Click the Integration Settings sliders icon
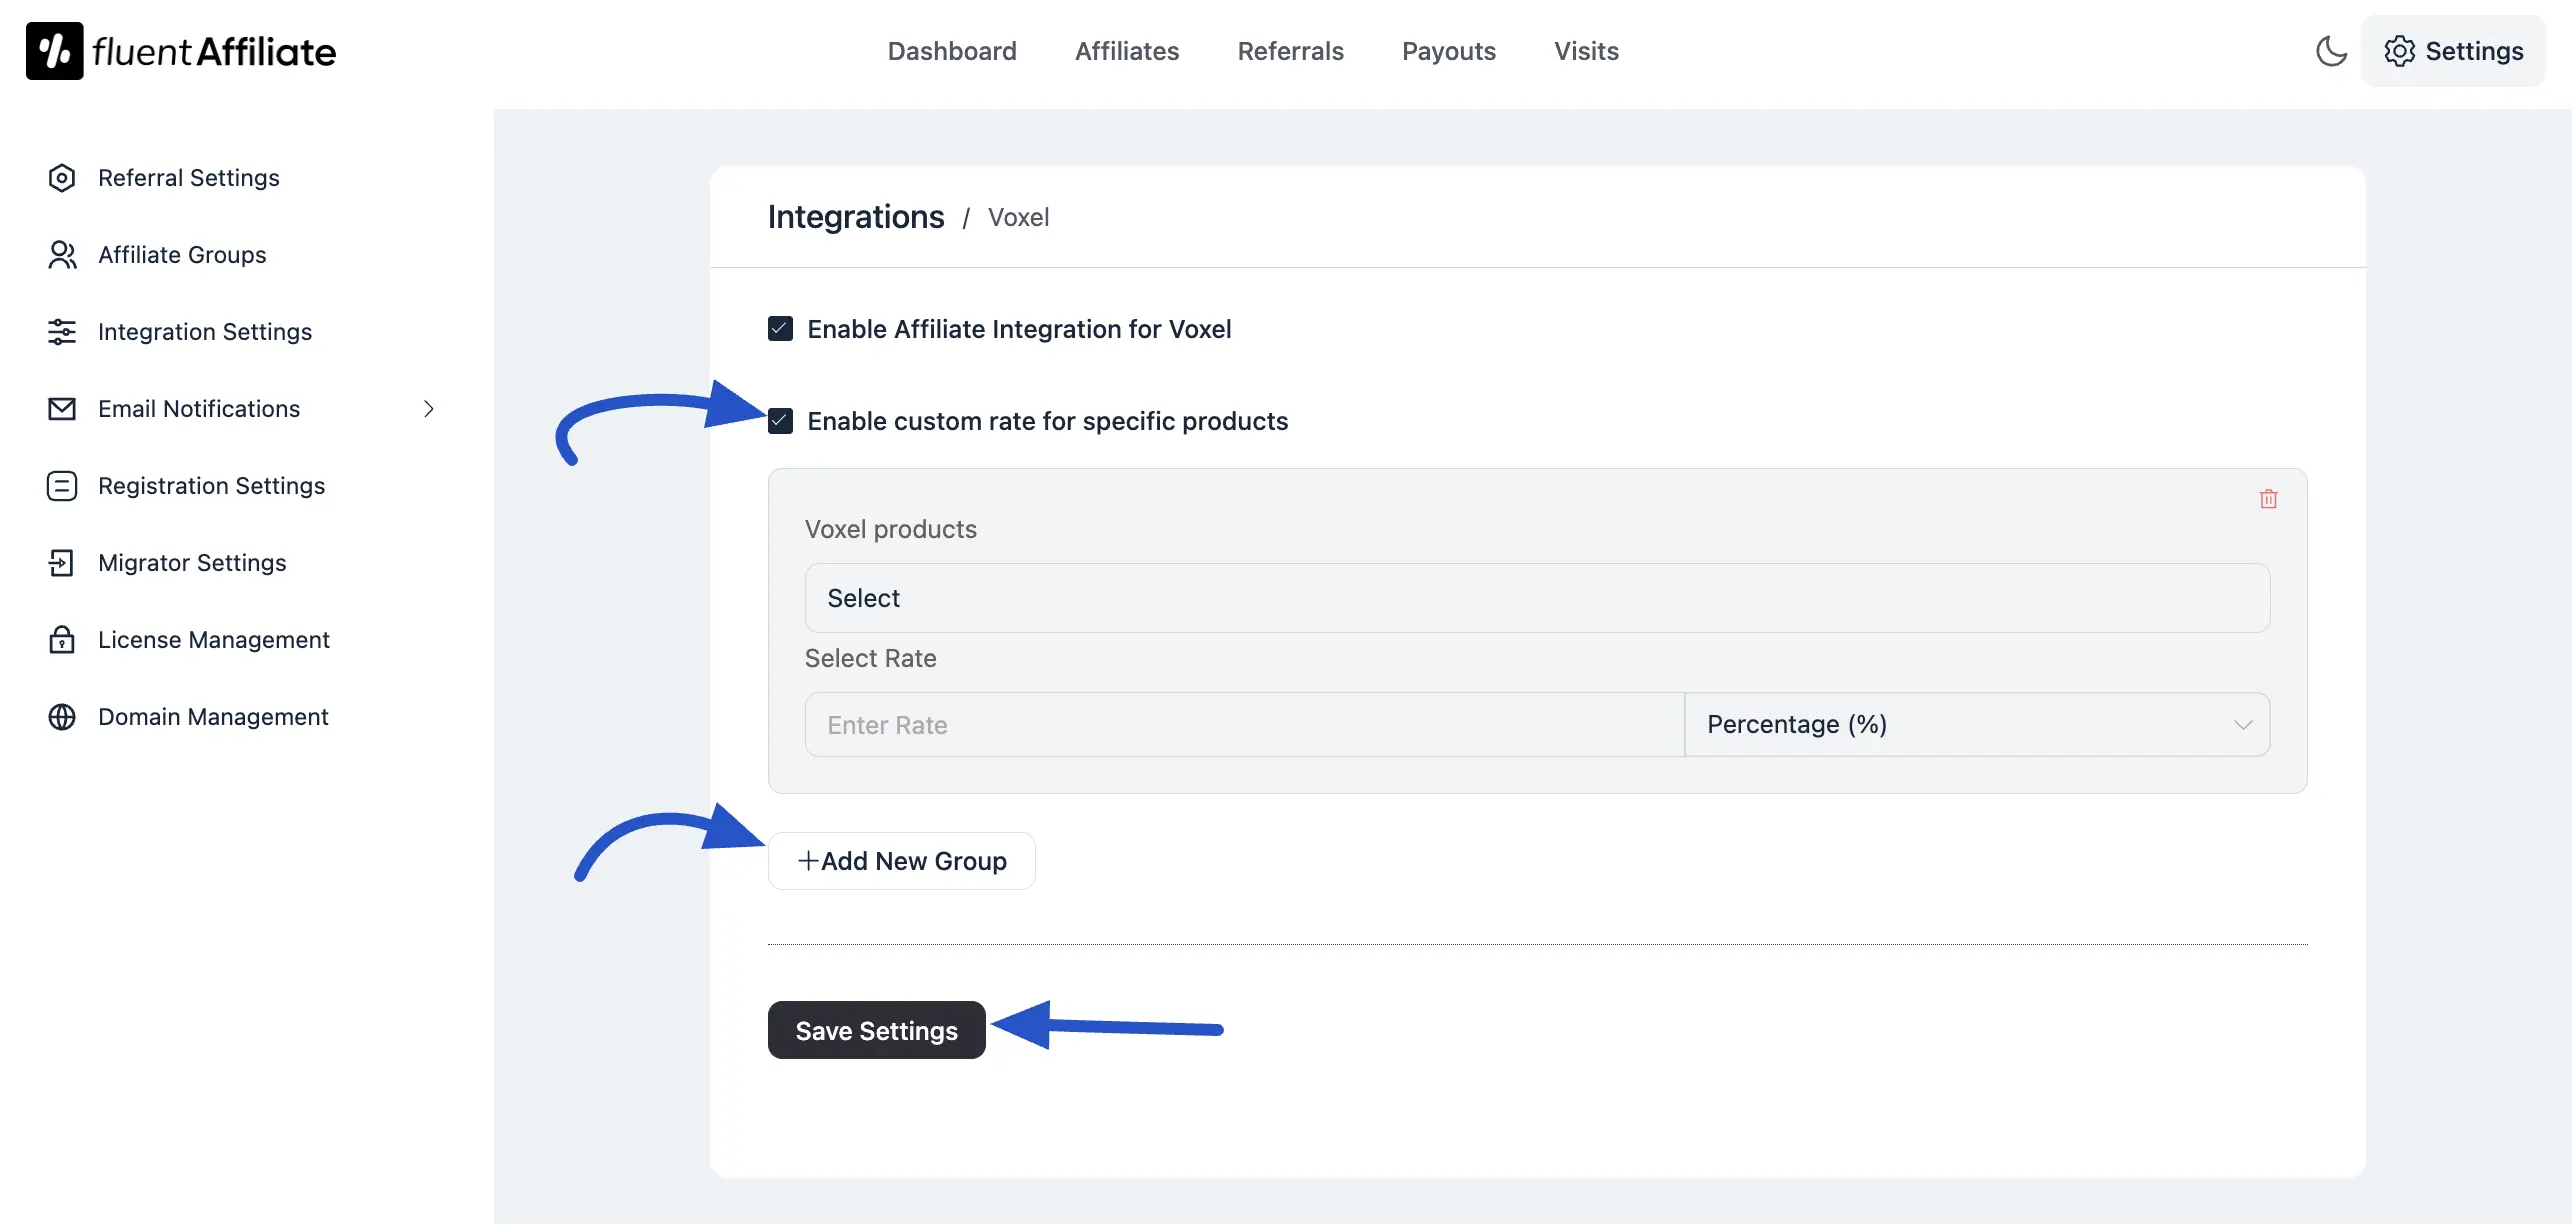2572x1224 pixels. click(62, 332)
